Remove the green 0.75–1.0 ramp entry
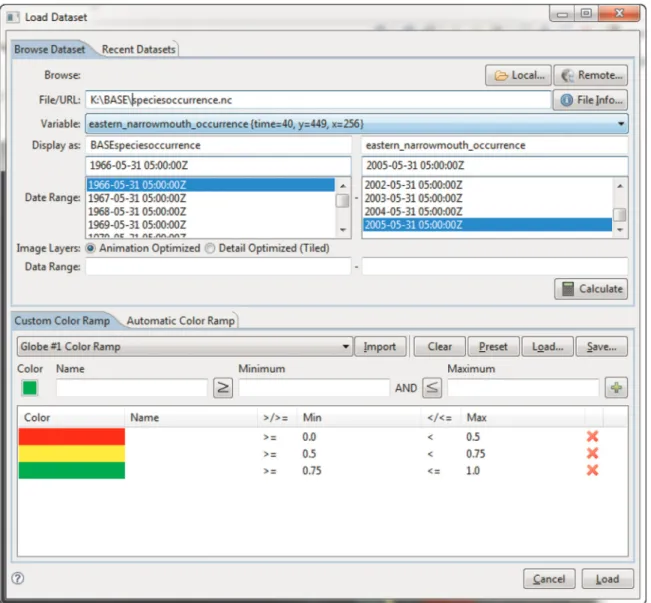This screenshot has width=651, height=603. point(592,471)
